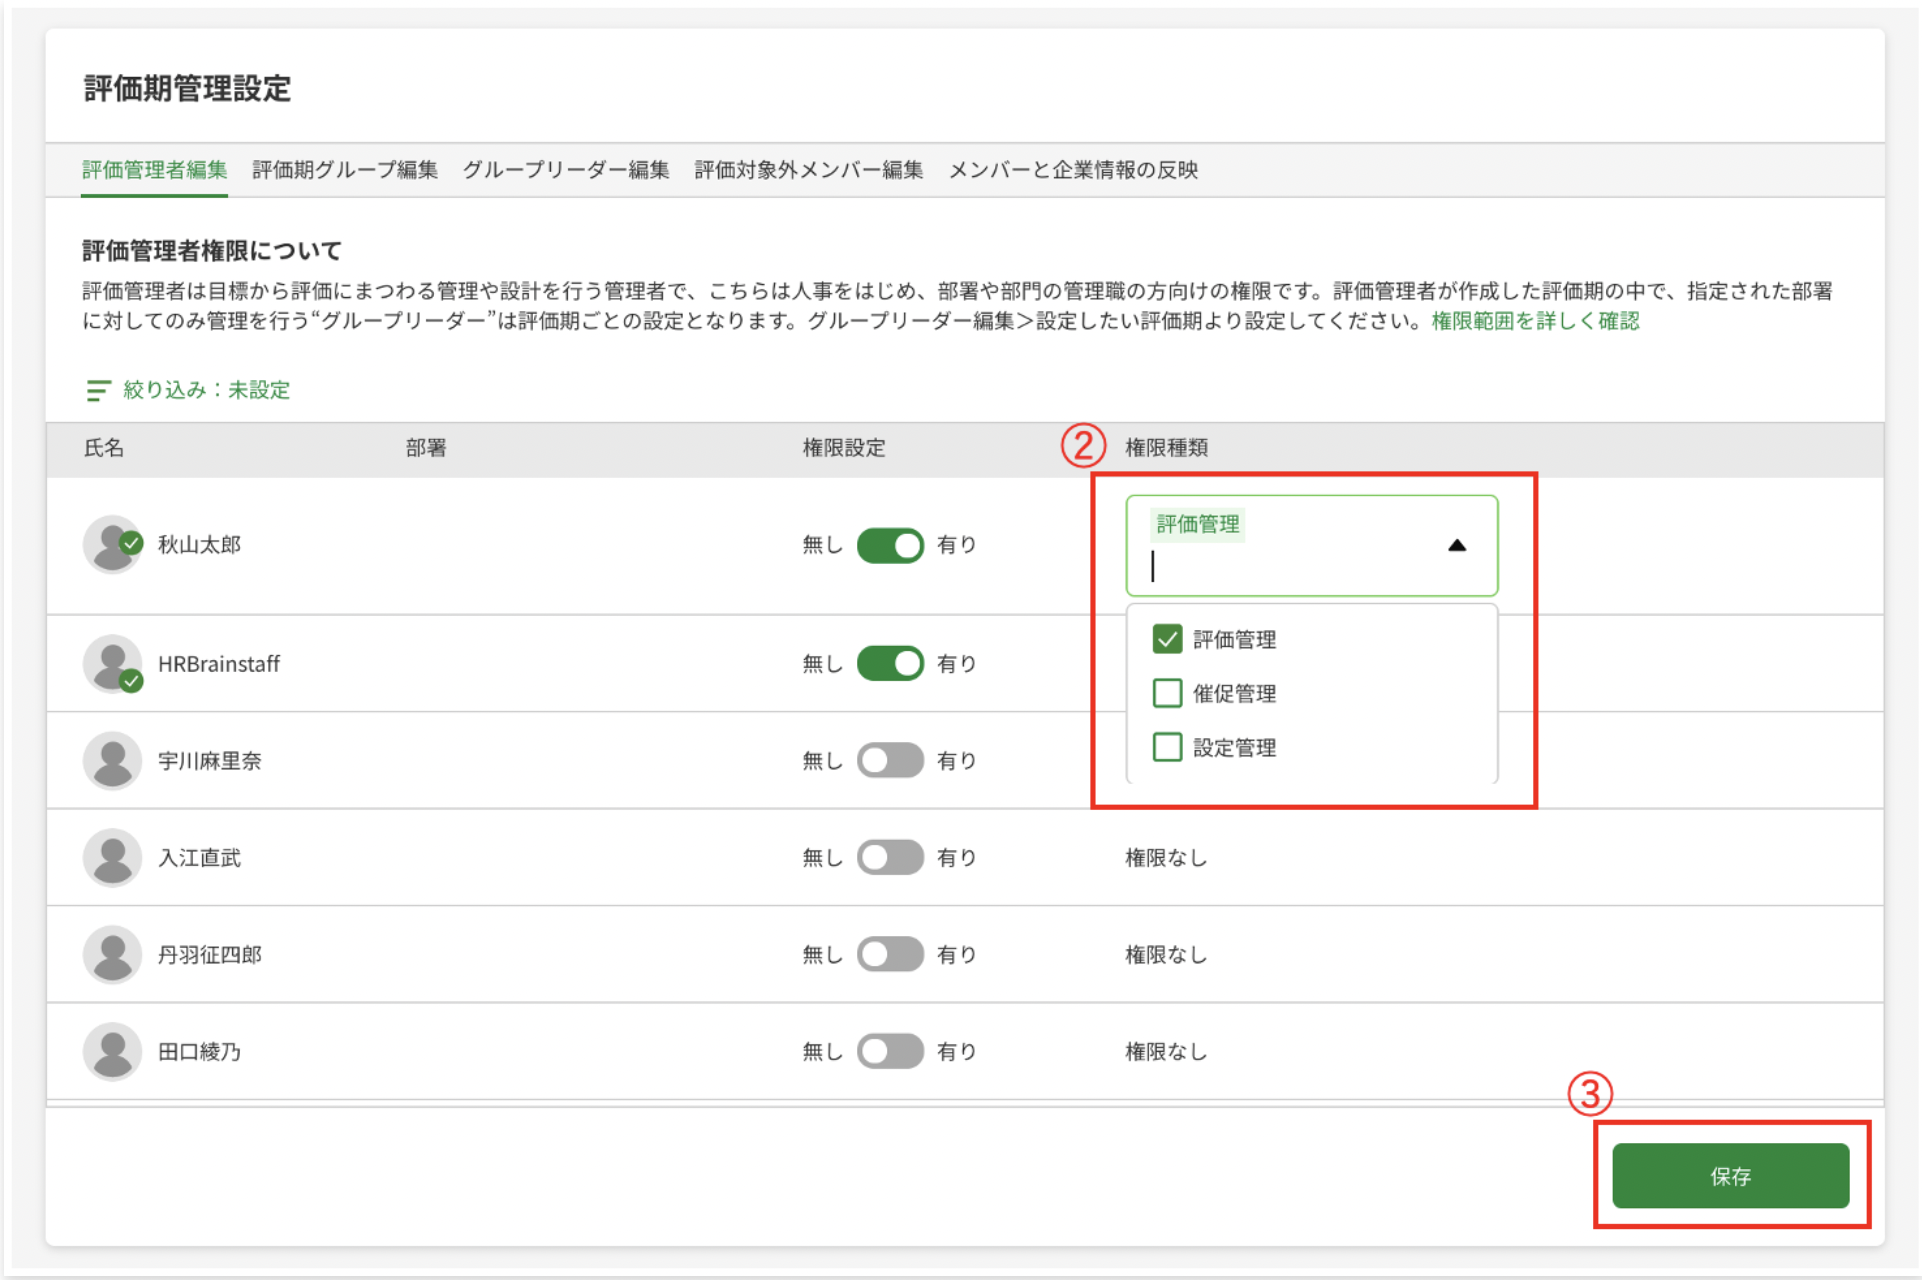
Task: Open the 権限範囲を詳しく確認 link
Action: (x=1535, y=321)
